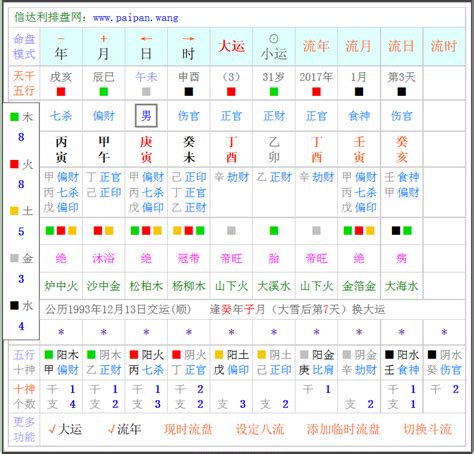Click 食神 in the 流月 column
This screenshot has width=474, height=454.
tap(359, 116)
